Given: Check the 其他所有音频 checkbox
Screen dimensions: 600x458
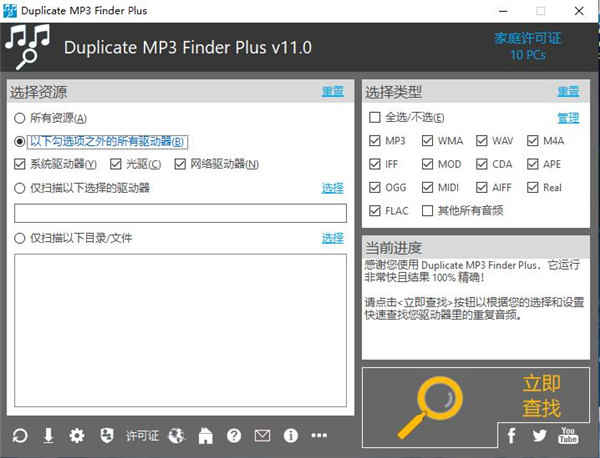Looking at the screenshot, I should pyautogui.click(x=427, y=210).
